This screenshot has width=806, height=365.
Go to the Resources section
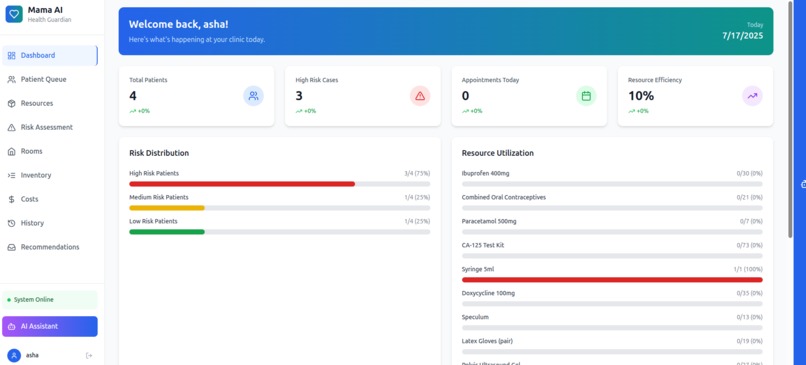(50, 103)
